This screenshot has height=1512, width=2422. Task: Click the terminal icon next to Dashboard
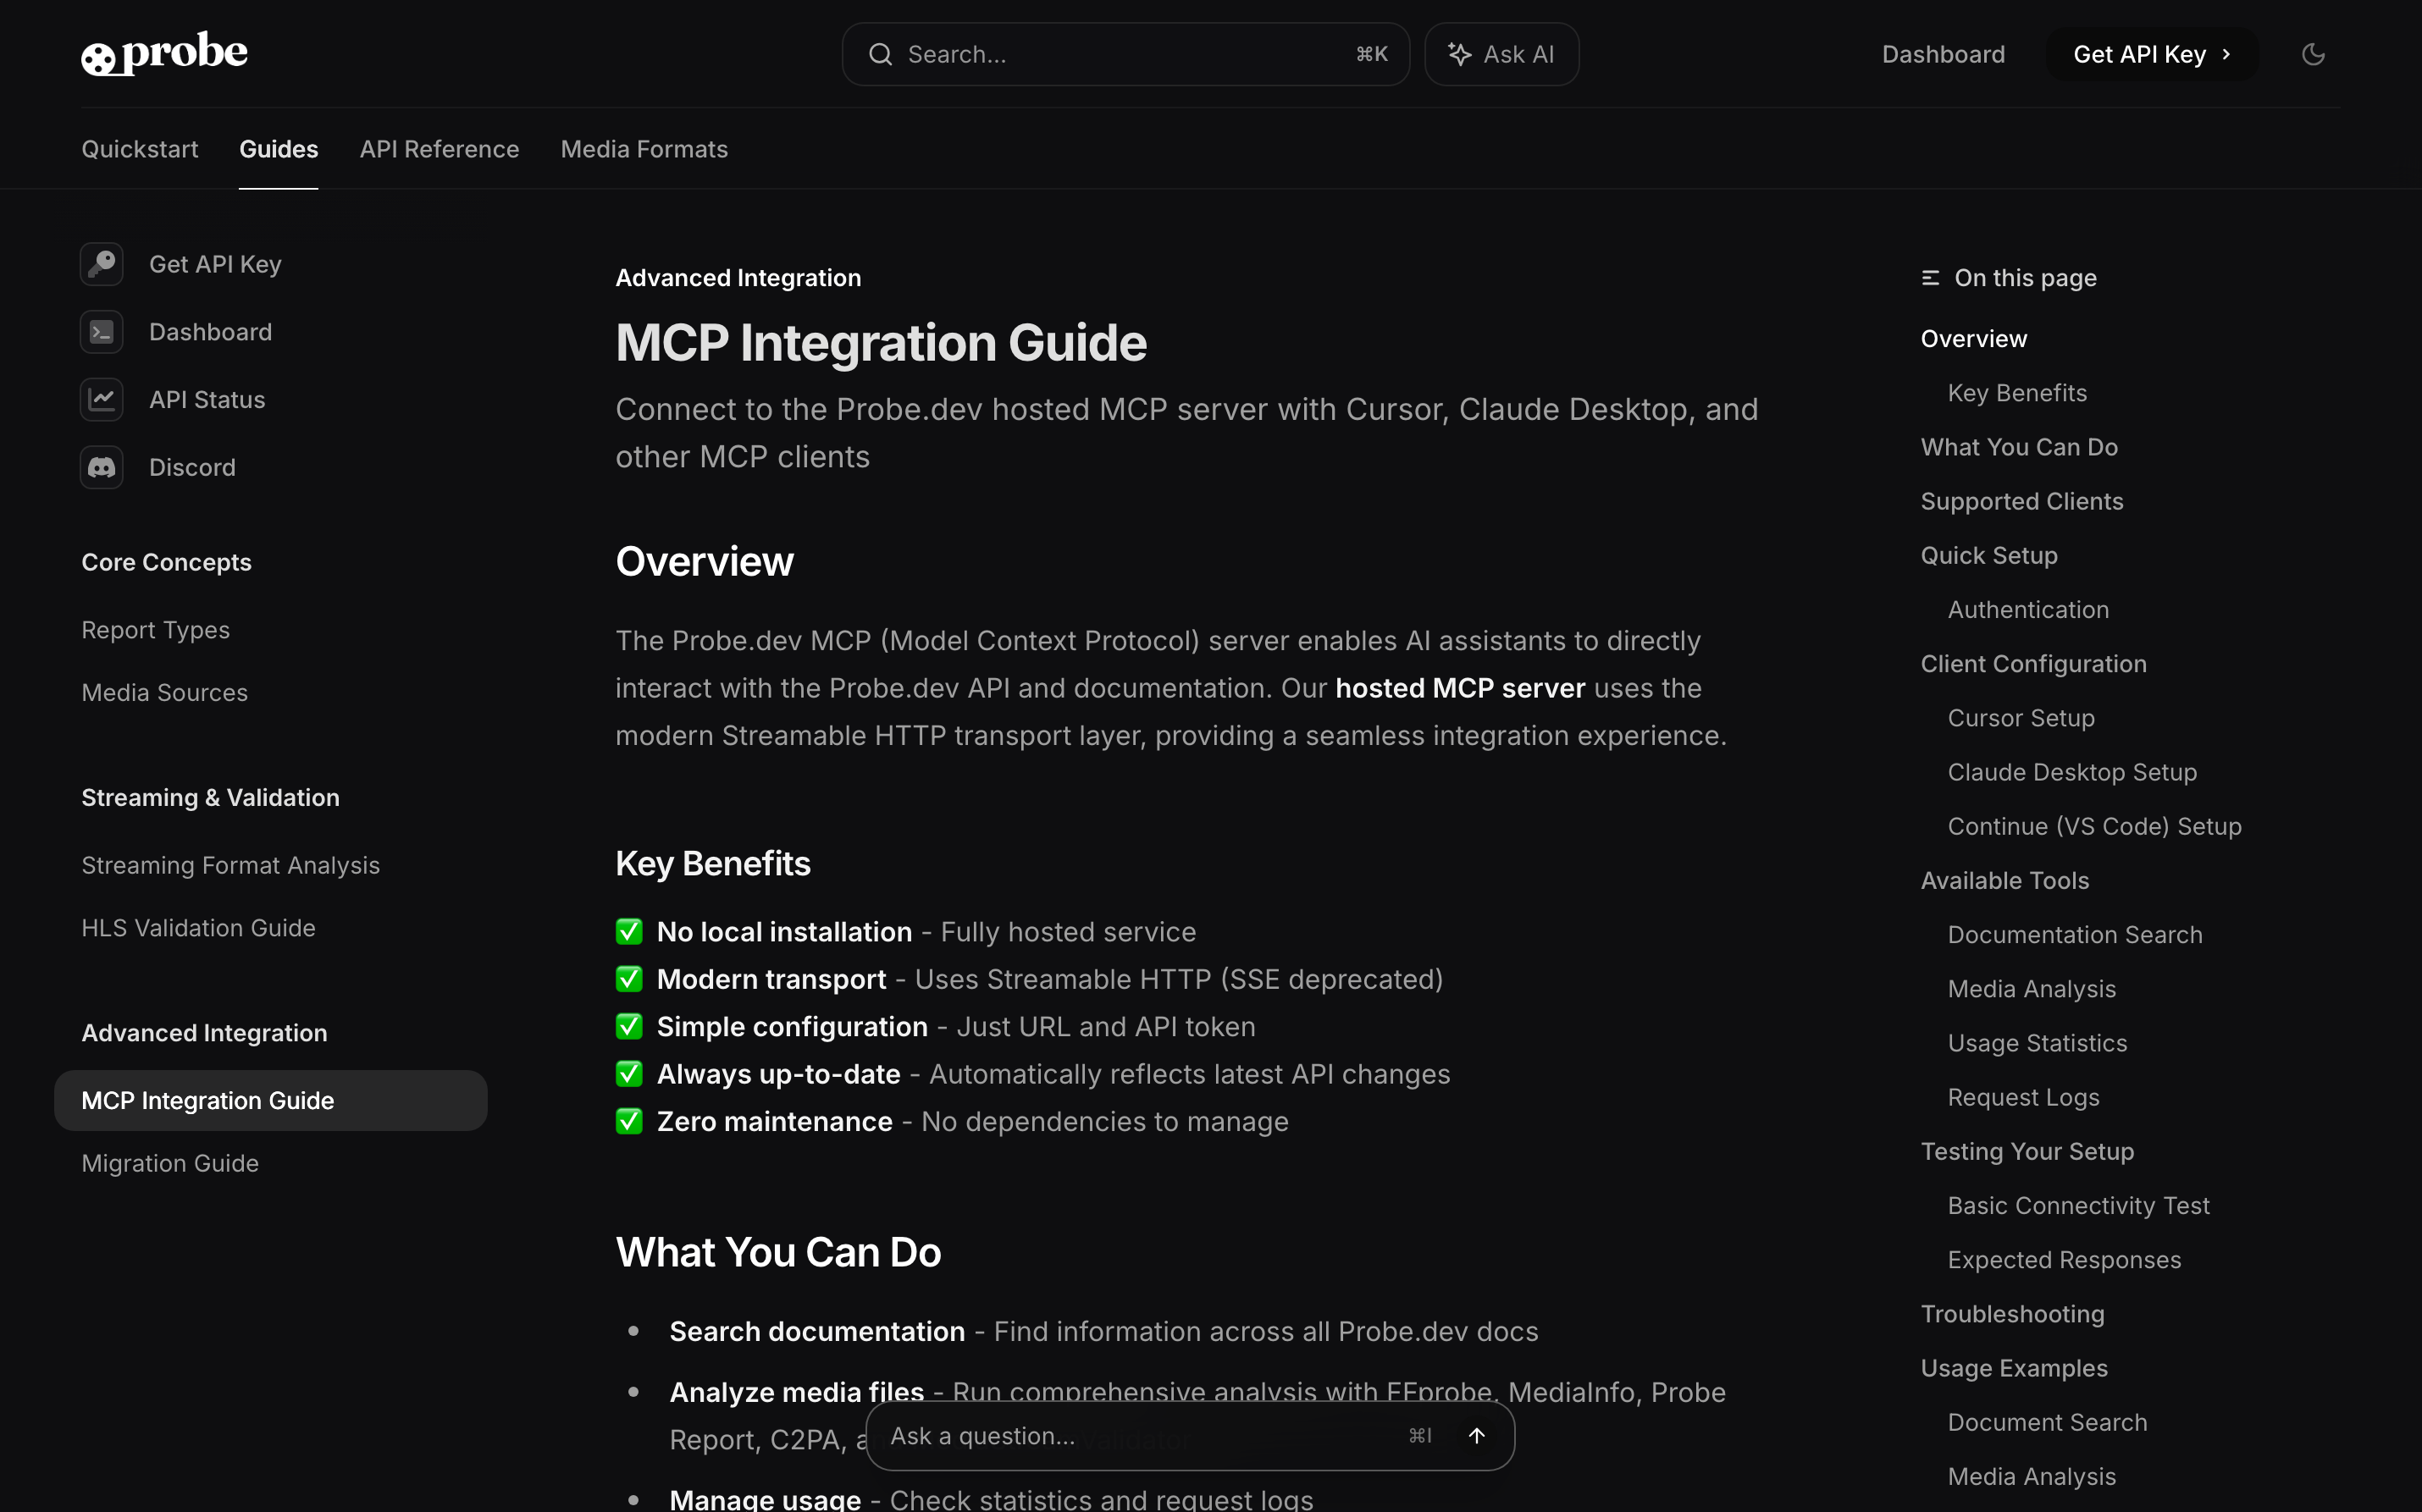coord(102,332)
